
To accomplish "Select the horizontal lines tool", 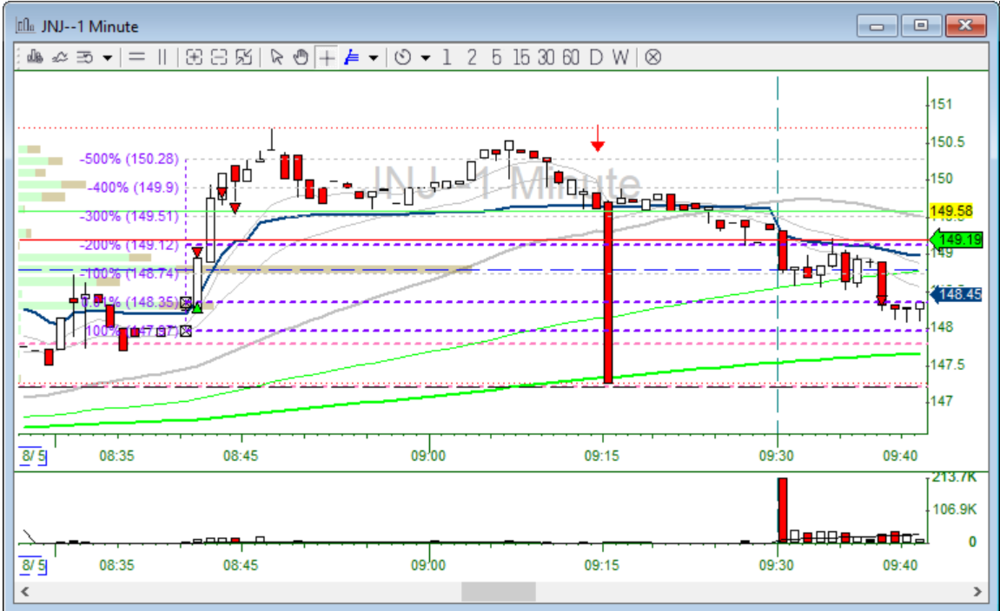I will [137, 57].
